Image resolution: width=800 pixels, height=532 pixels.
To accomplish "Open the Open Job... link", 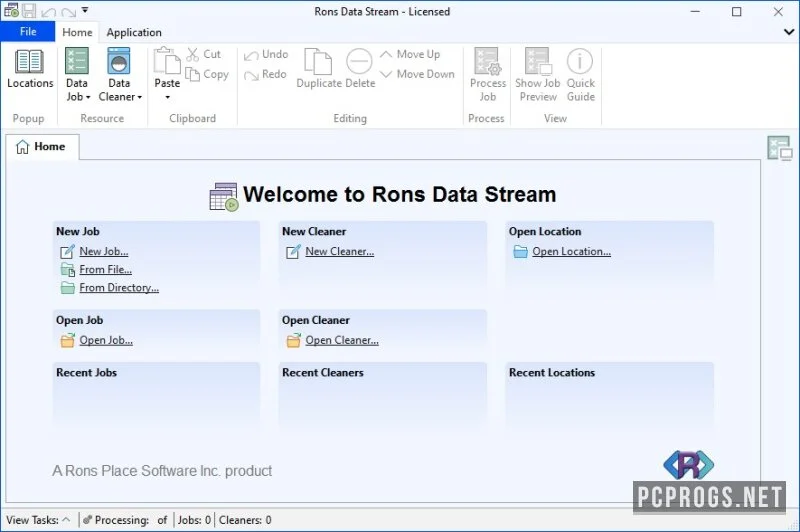I will 106,340.
